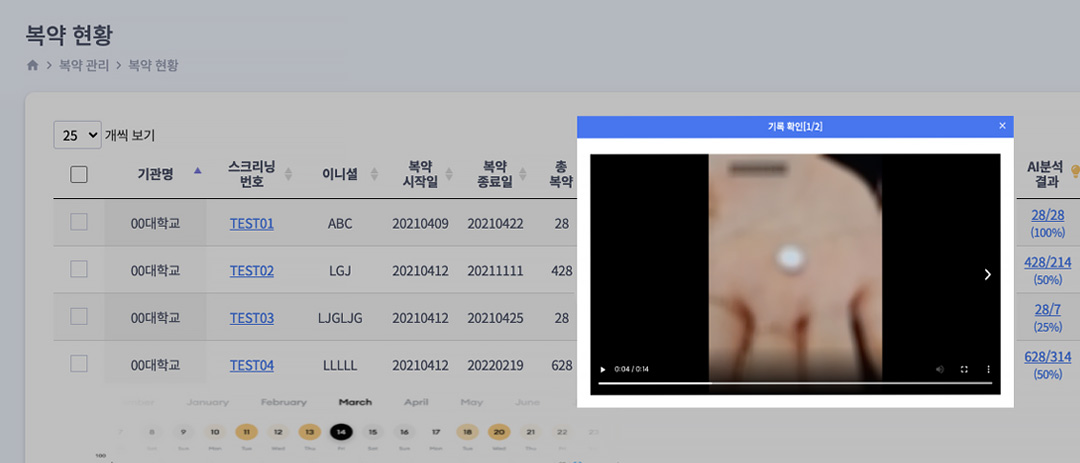Image resolution: width=1080 pixels, height=463 pixels.
Task: Select March in the month strip
Action: point(355,402)
